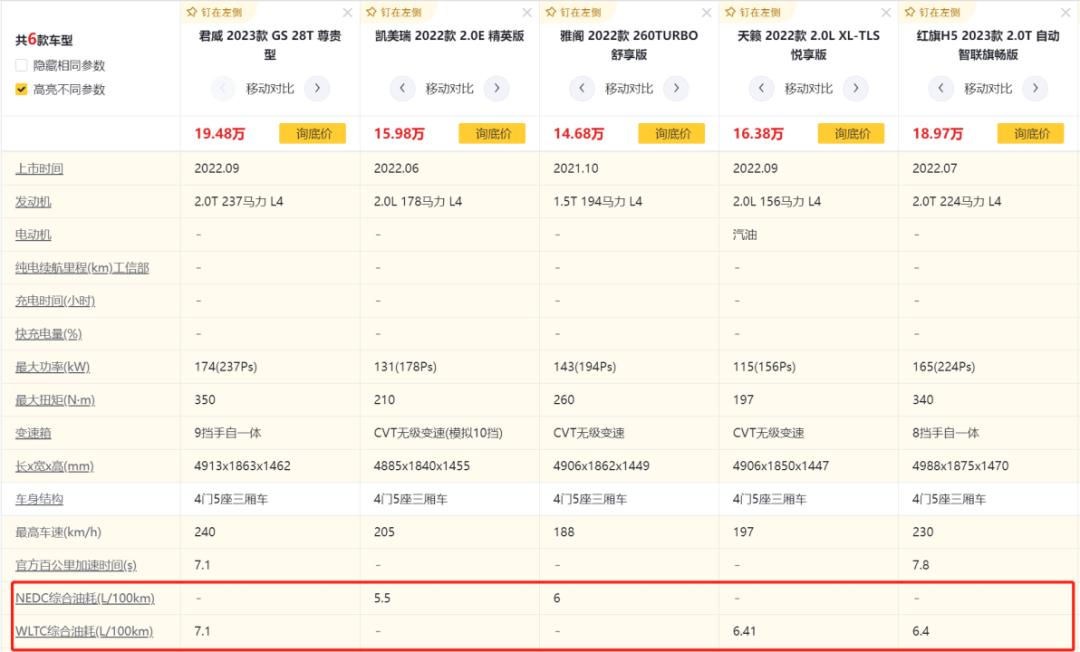This screenshot has height=652, width=1080.
Task: Move 雅阁 column right with arrow
Action: [x=676, y=88]
